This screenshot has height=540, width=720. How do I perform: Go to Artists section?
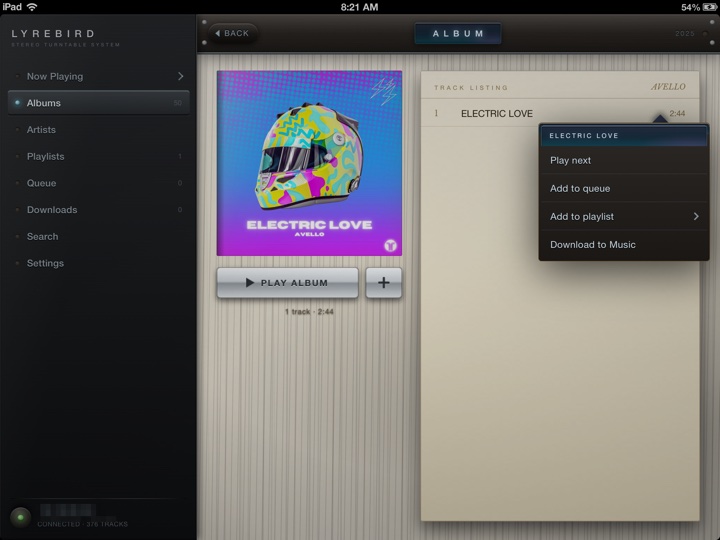tap(98, 129)
